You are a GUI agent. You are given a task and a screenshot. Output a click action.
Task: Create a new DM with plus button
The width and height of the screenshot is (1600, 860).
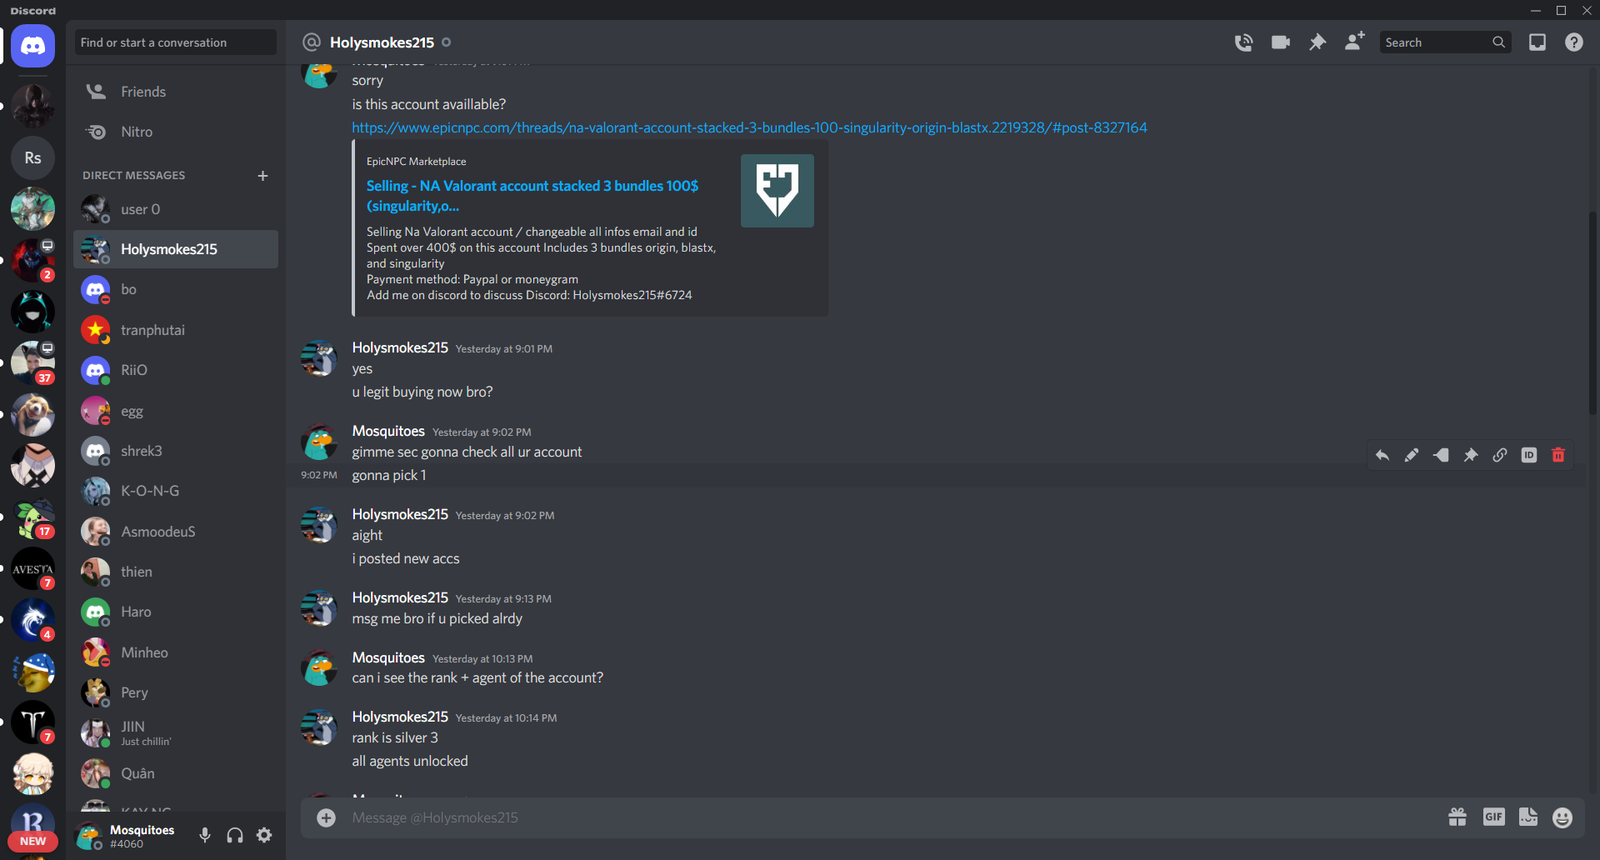point(263,175)
